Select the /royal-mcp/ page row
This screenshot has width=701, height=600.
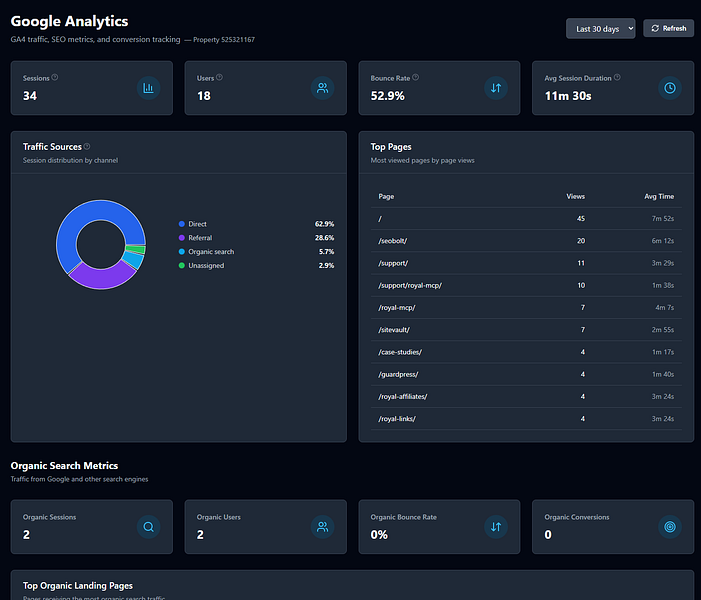pos(526,308)
